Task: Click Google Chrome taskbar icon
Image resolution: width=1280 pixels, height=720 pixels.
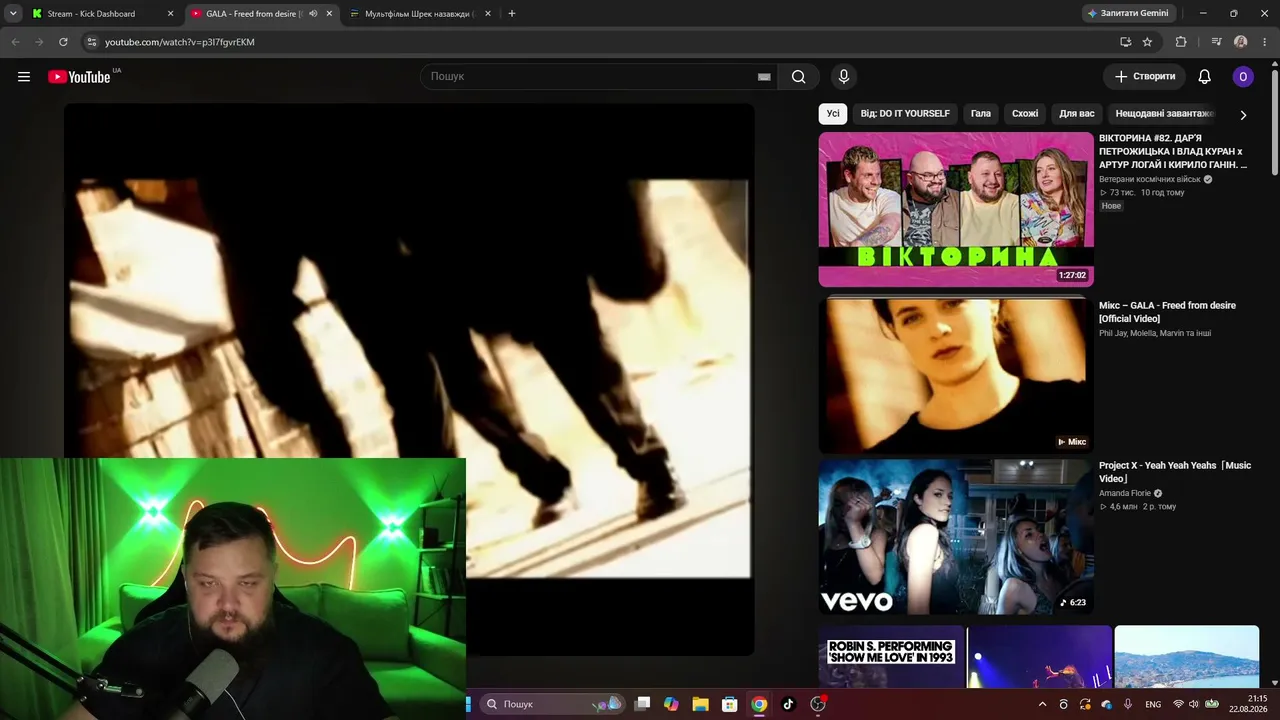Action: point(759,704)
